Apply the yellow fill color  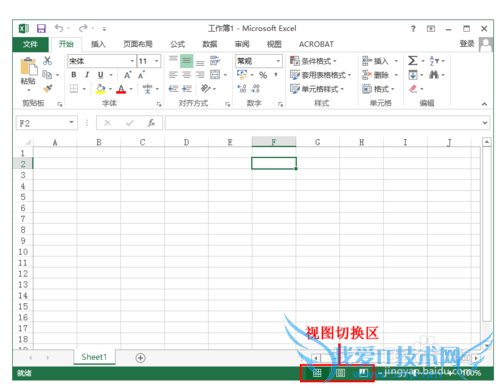[x=100, y=89]
